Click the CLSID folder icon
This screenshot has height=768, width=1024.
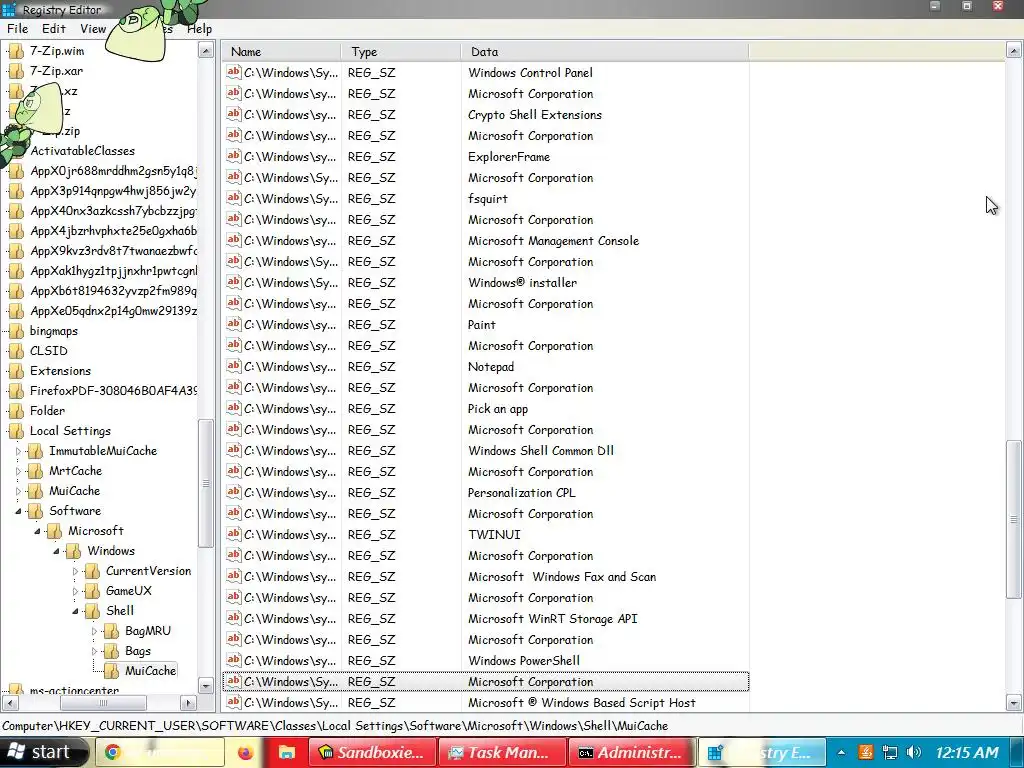[x=16, y=351]
